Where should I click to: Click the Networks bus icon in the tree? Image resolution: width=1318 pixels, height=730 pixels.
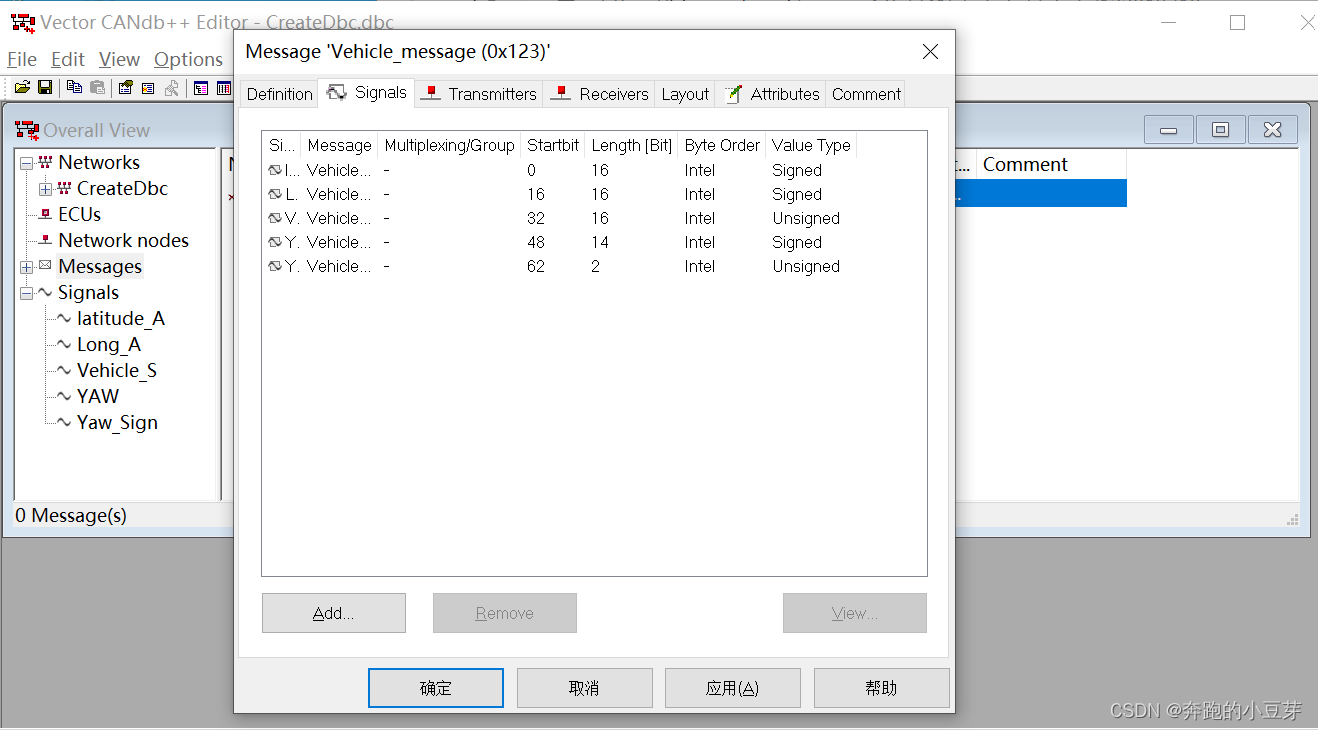pos(45,162)
